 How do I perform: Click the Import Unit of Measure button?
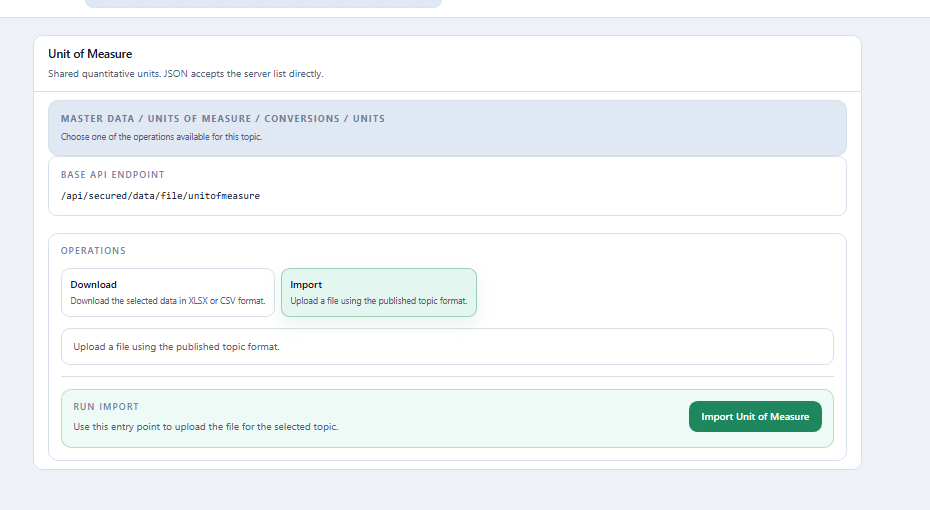click(x=755, y=416)
